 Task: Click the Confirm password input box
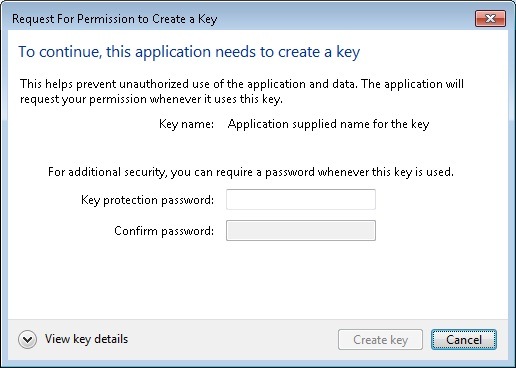pos(301,230)
